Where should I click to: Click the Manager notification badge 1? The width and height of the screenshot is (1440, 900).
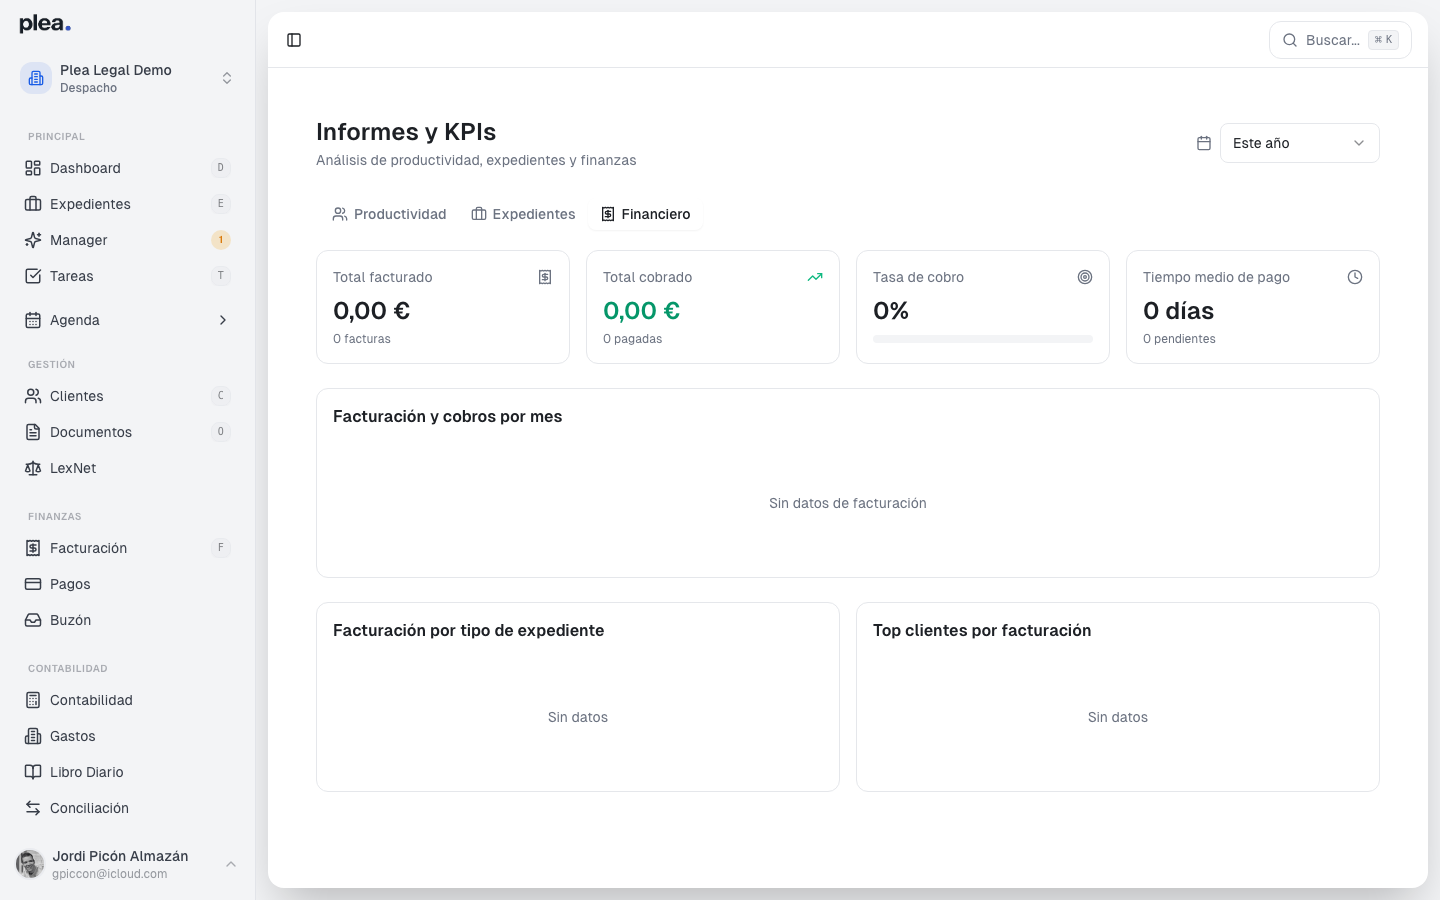221,240
